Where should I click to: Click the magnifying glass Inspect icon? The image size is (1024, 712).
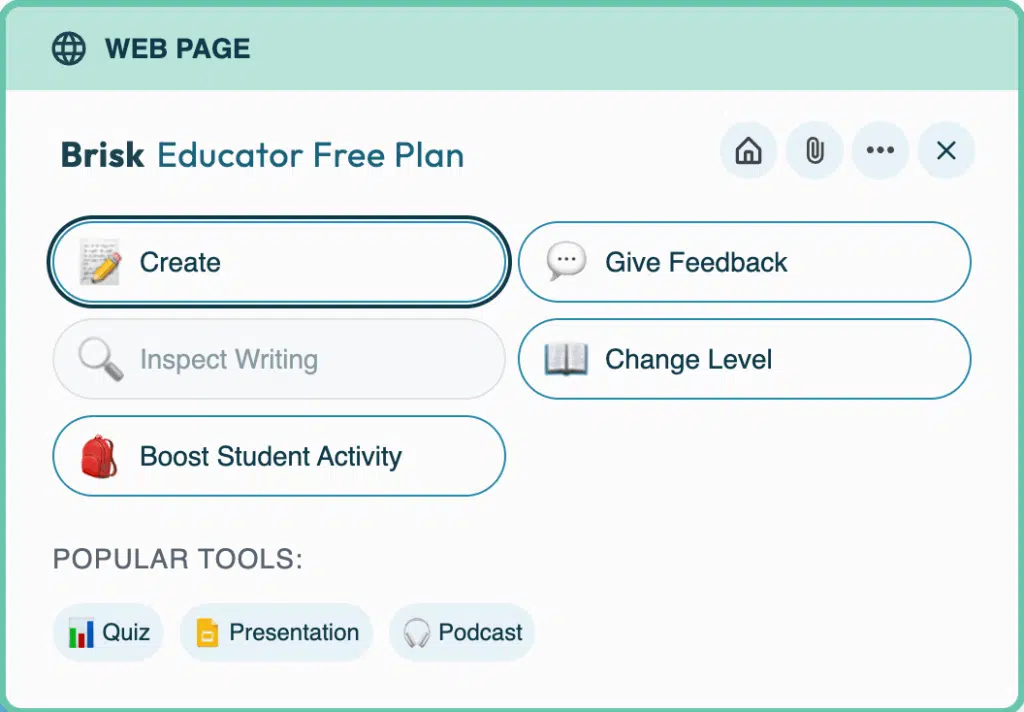[100, 359]
